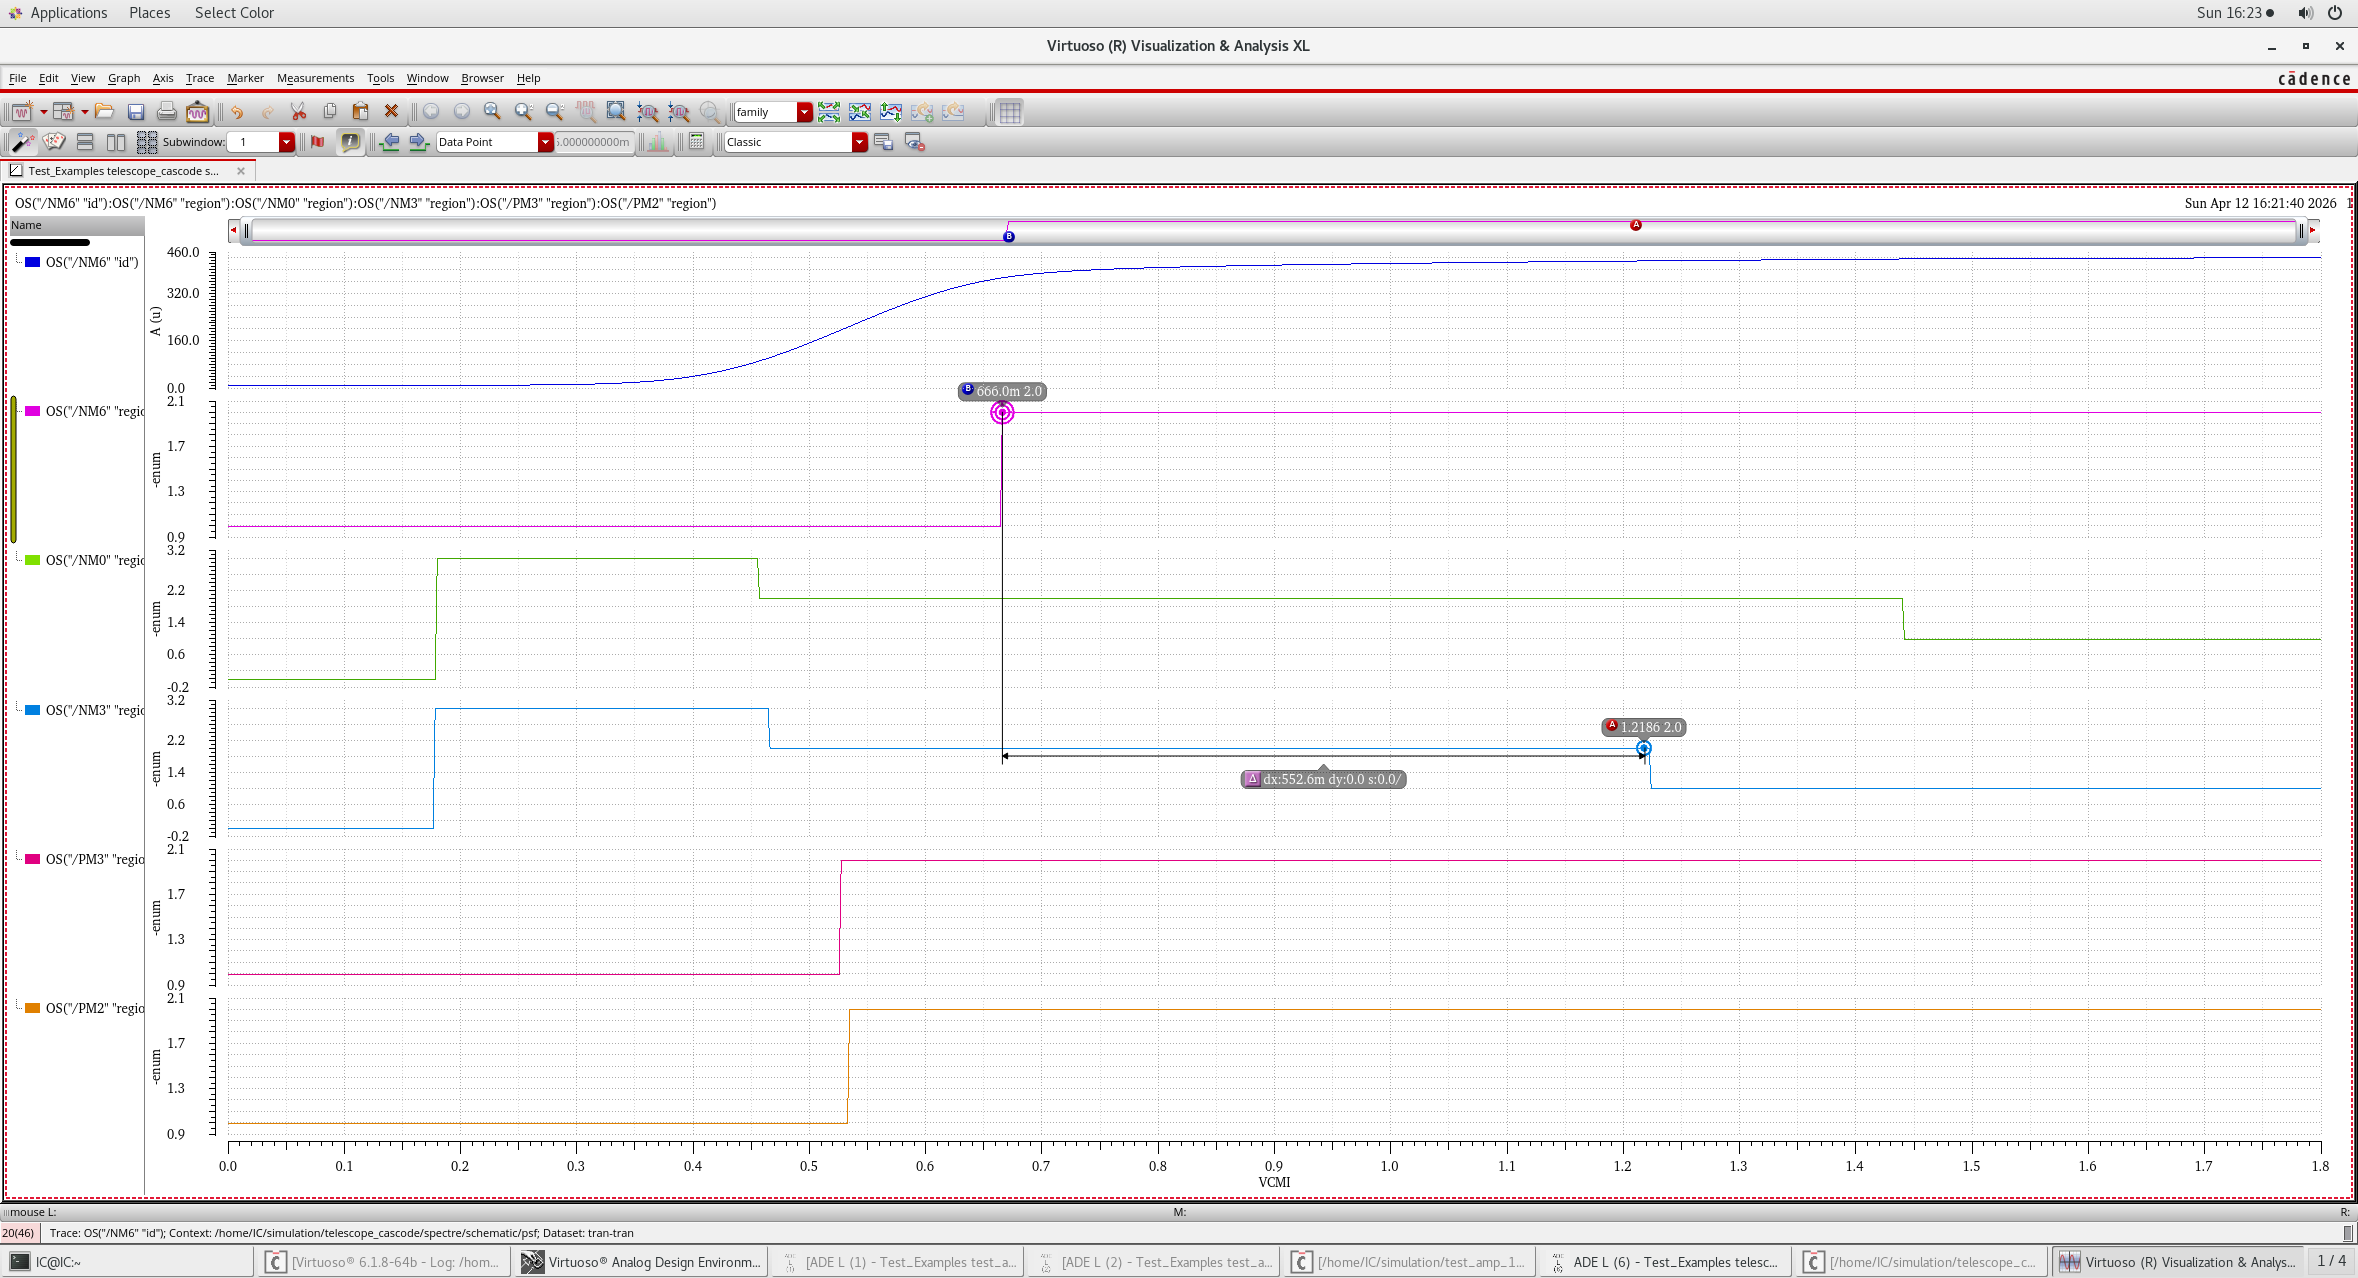The height and width of the screenshot is (1278, 2358).
Task: Click the card stack layout icon
Action: [54, 142]
